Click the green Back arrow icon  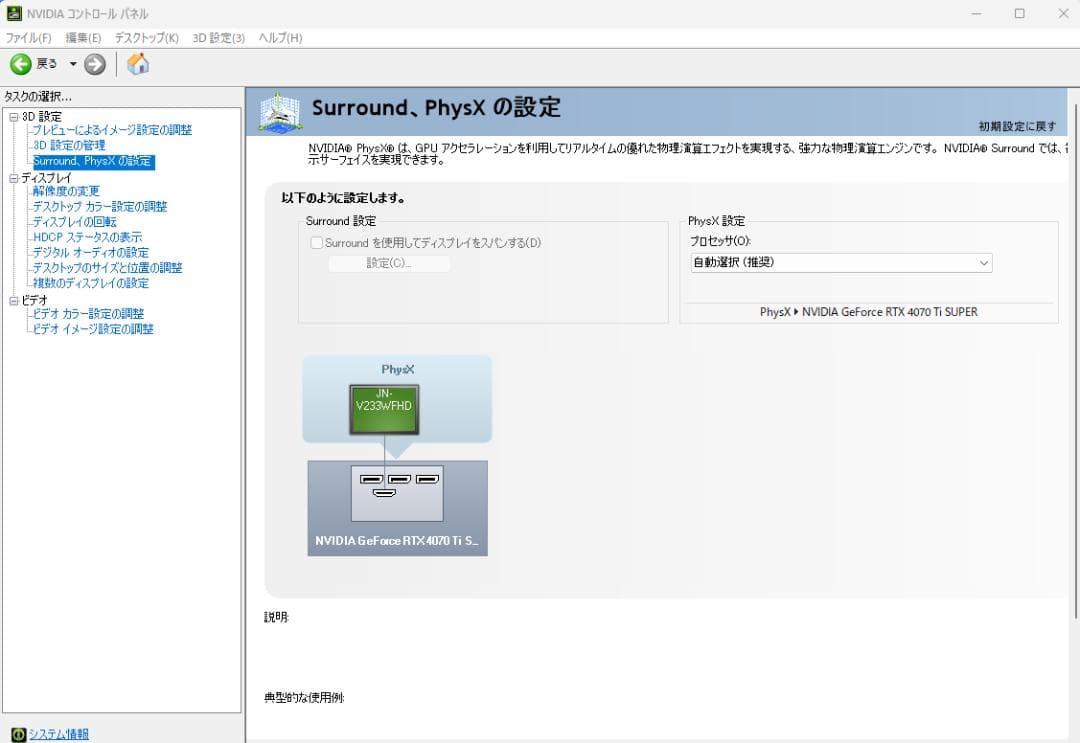click(21, 64)
